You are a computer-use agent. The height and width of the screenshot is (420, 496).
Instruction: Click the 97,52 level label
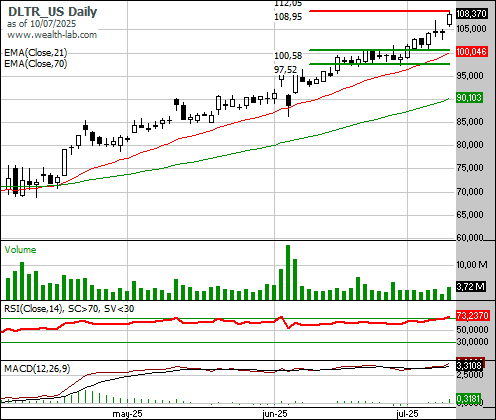click(285, 70)
